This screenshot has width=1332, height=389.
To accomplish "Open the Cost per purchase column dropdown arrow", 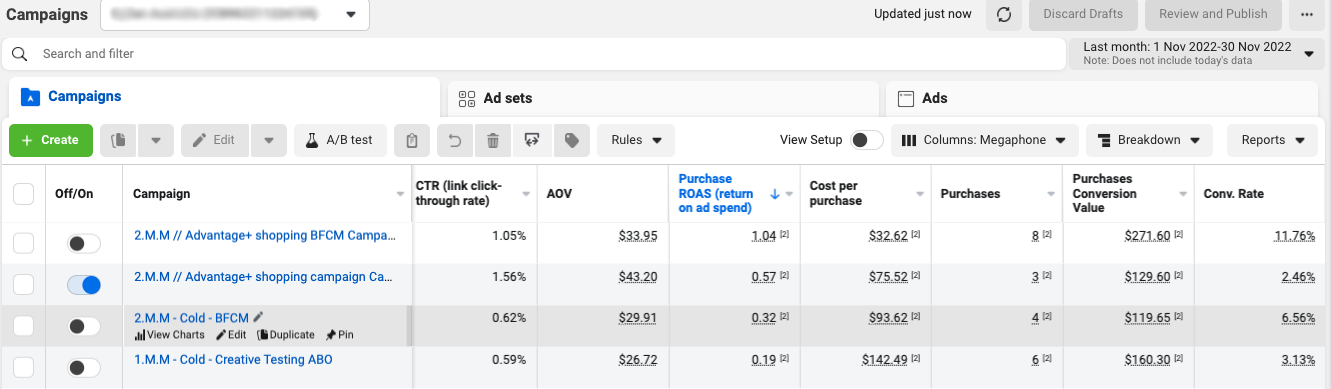I will tap(920, 194).
